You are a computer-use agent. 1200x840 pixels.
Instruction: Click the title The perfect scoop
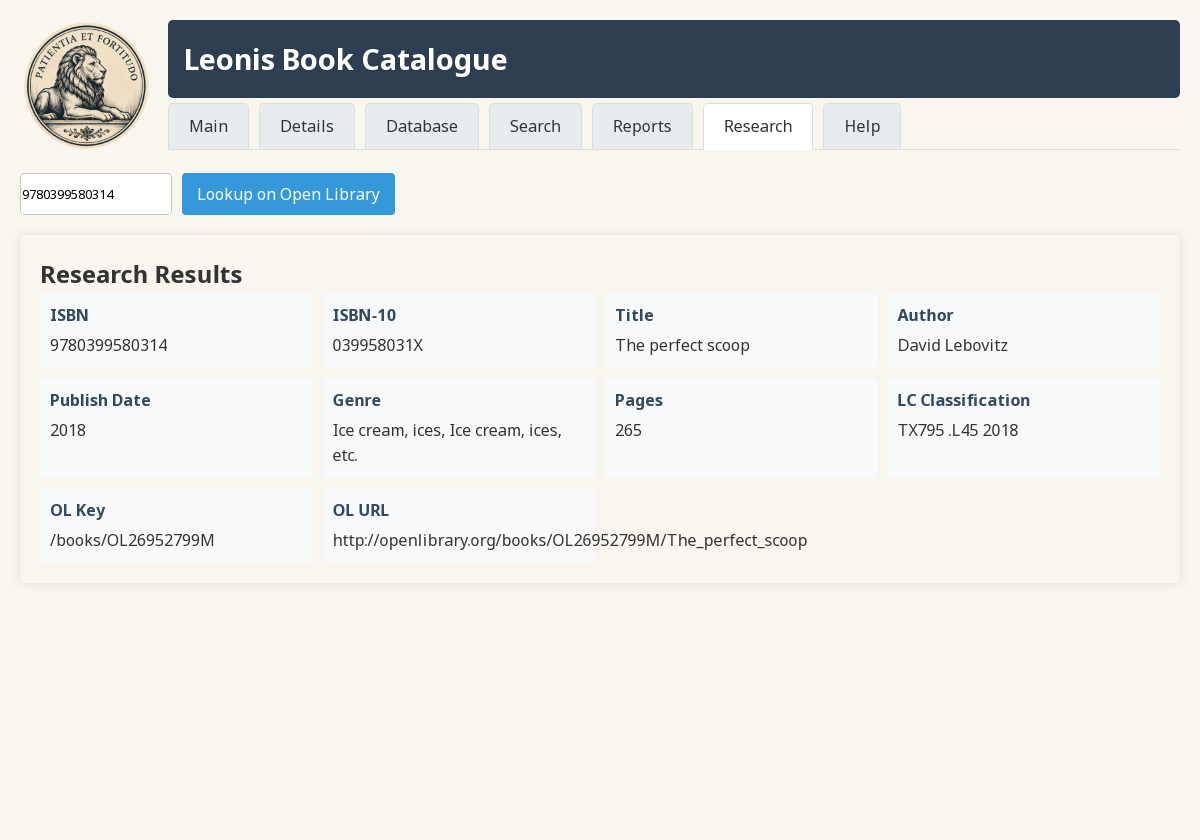[682, 345]
